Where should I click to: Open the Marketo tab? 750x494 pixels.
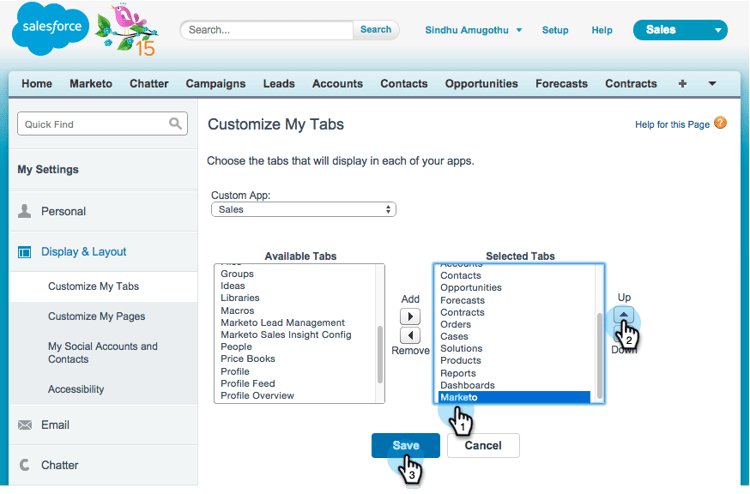(x=91, y=84)
